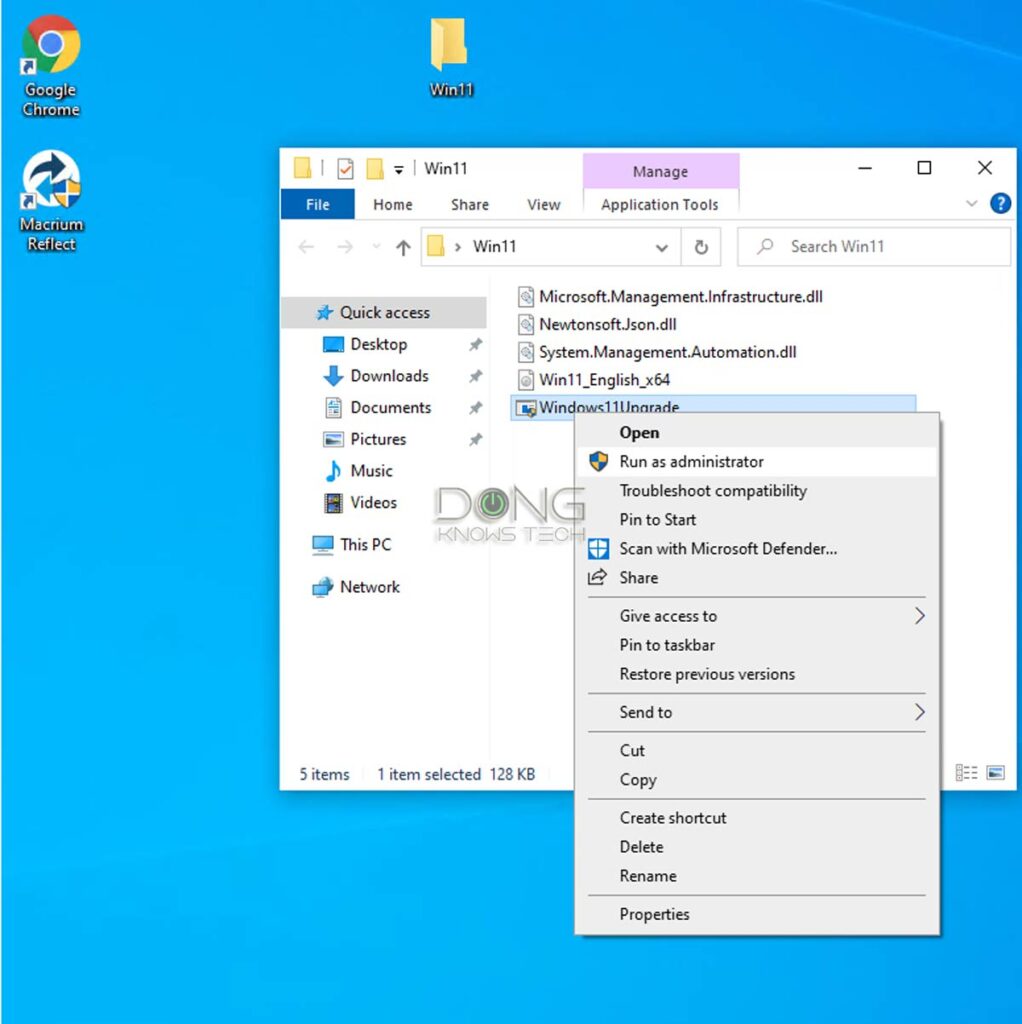The image size is (1022, 1024).
Task: Switch to the Home ribbon tab
Action: pos(392,204)
